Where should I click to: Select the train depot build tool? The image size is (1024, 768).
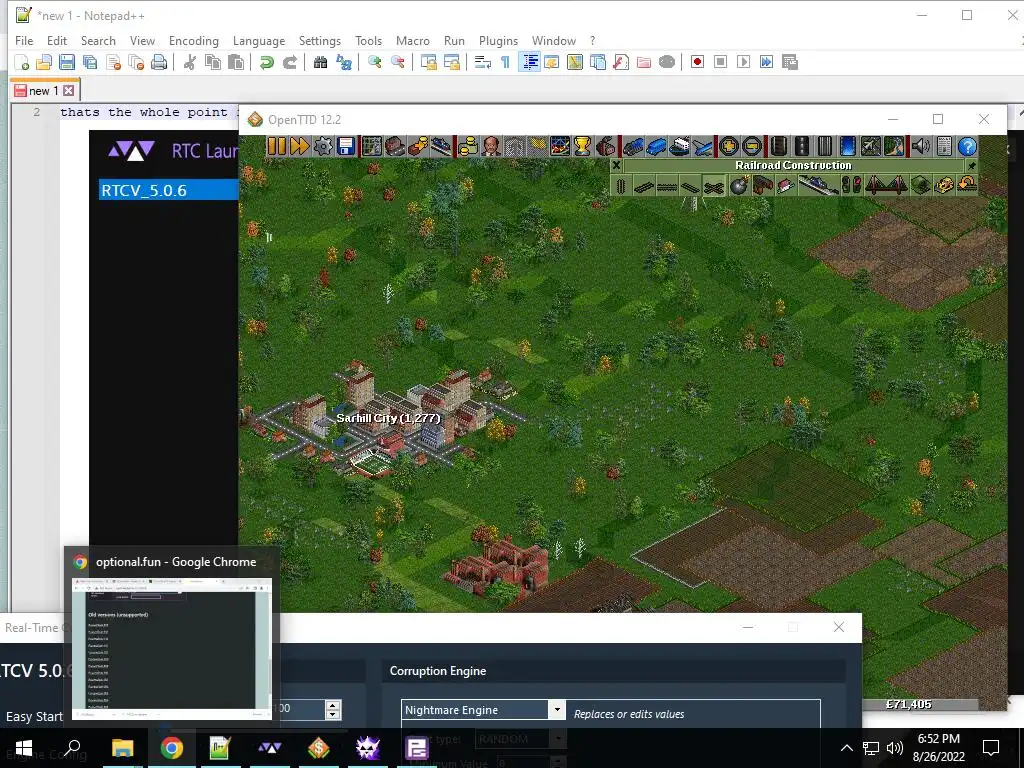(762, 185)
